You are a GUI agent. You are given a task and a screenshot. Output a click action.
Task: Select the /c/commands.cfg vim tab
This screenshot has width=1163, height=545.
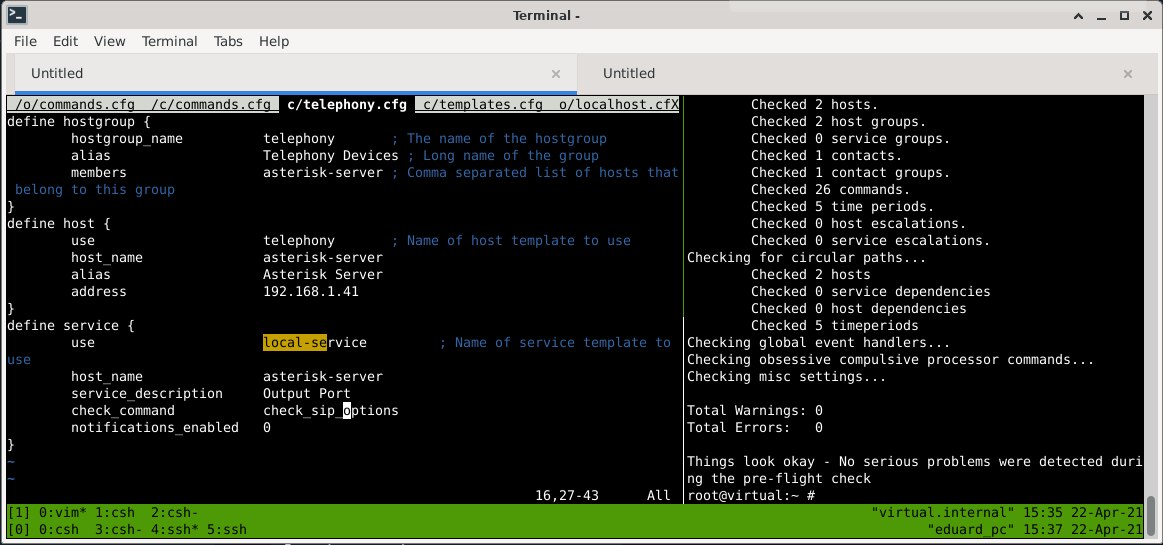(211, 105)
